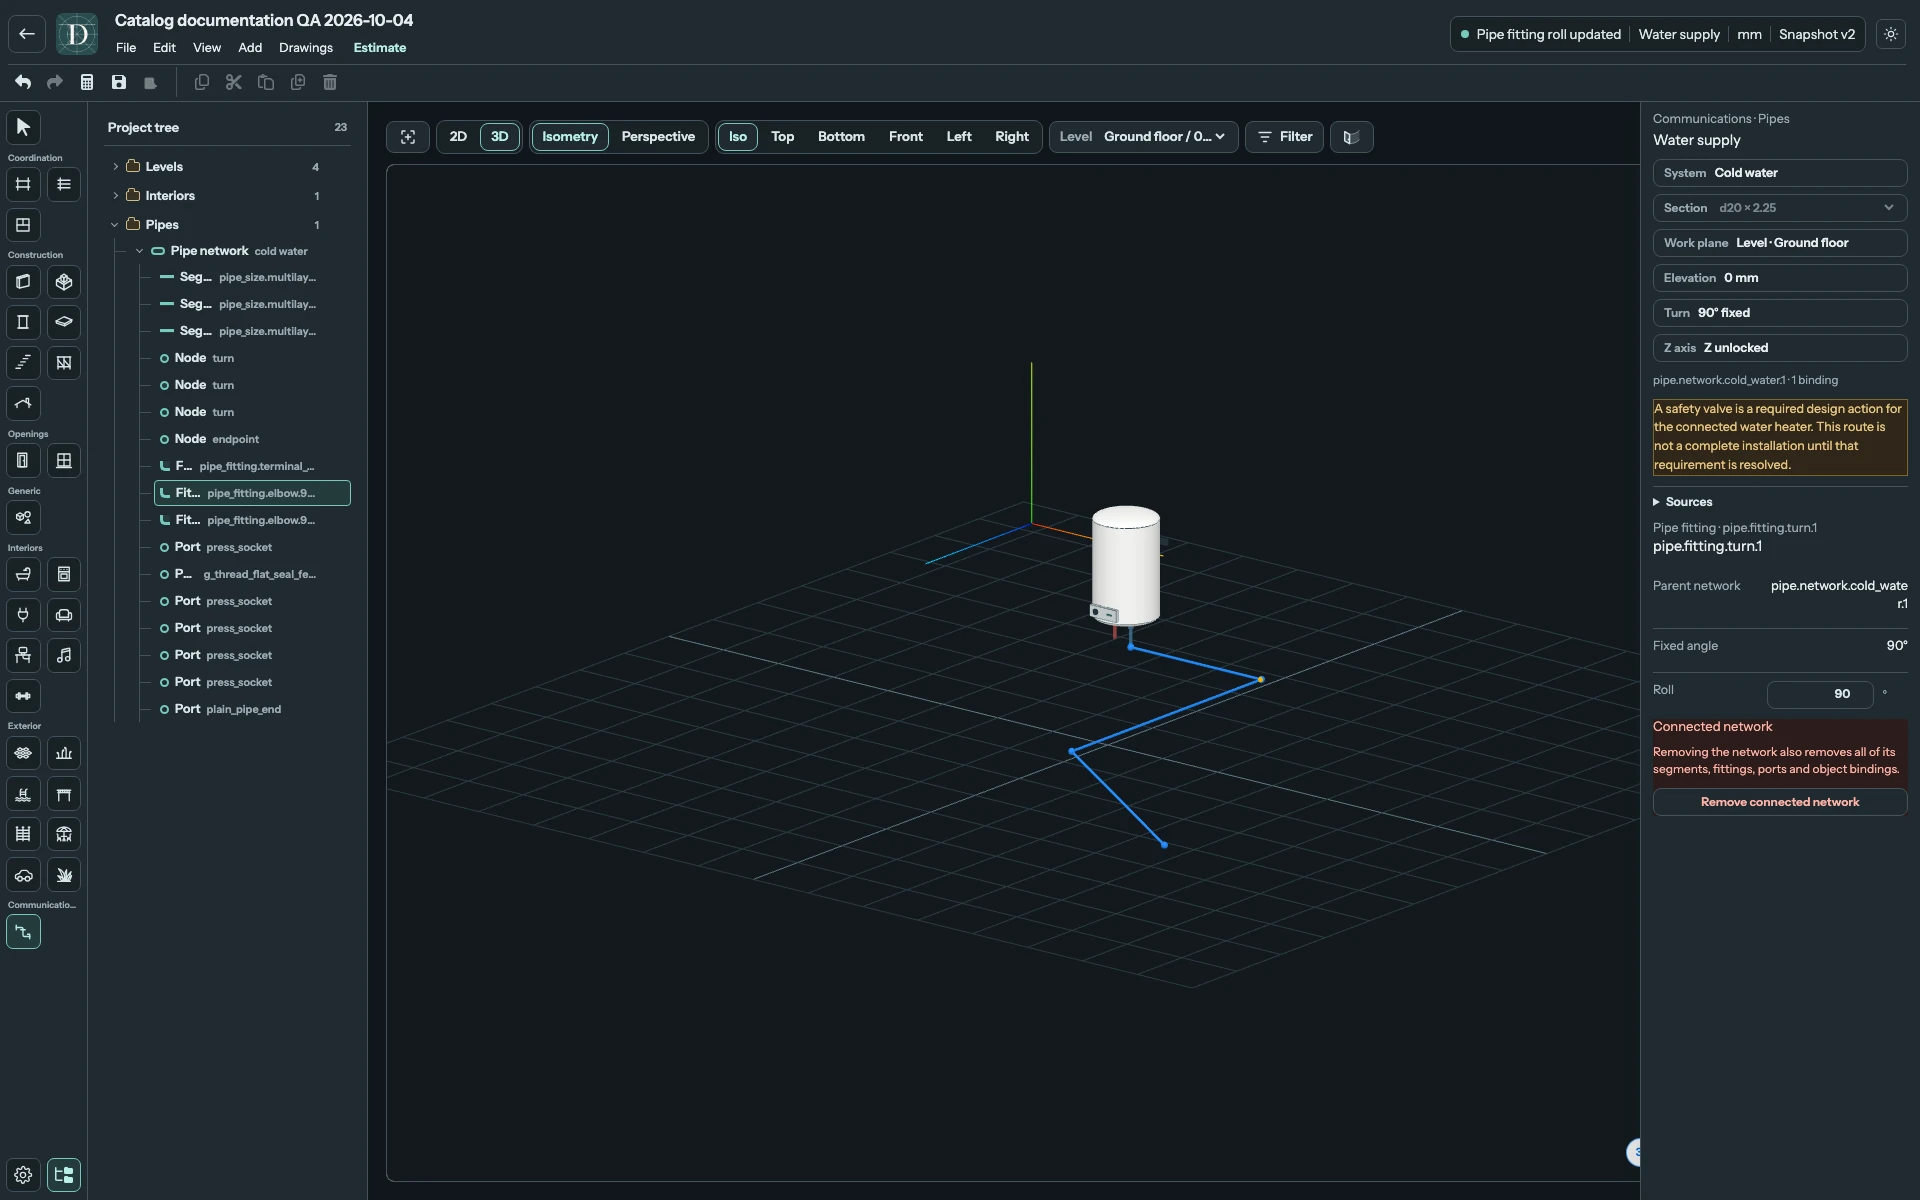This screenshot has width=1920, height=1200.
Task: Open the Section d20×2.25 dropdown
Action: tap(1780, 208)
